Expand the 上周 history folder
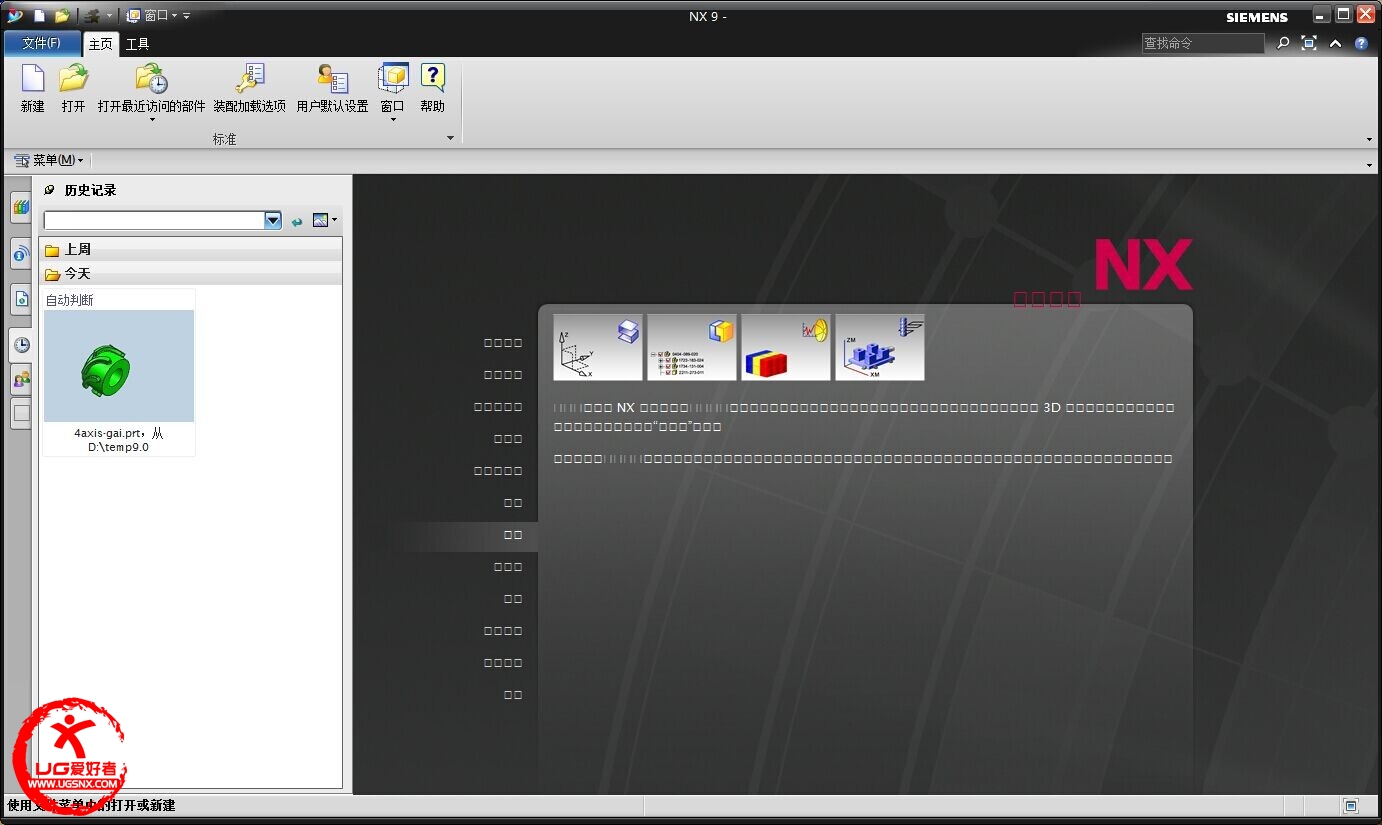This screenshot has width=1382, height=825. coord(191,250)
